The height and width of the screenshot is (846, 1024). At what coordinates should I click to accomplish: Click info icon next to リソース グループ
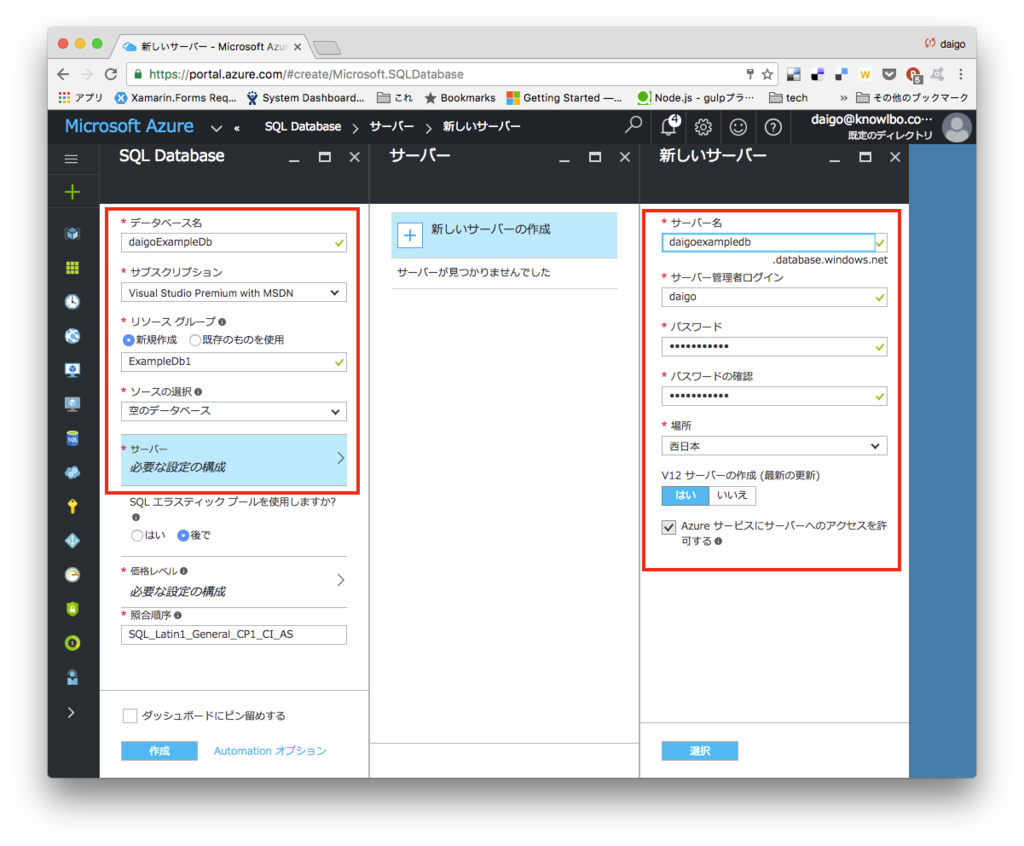pyautogui.click(x=222, y=321)
